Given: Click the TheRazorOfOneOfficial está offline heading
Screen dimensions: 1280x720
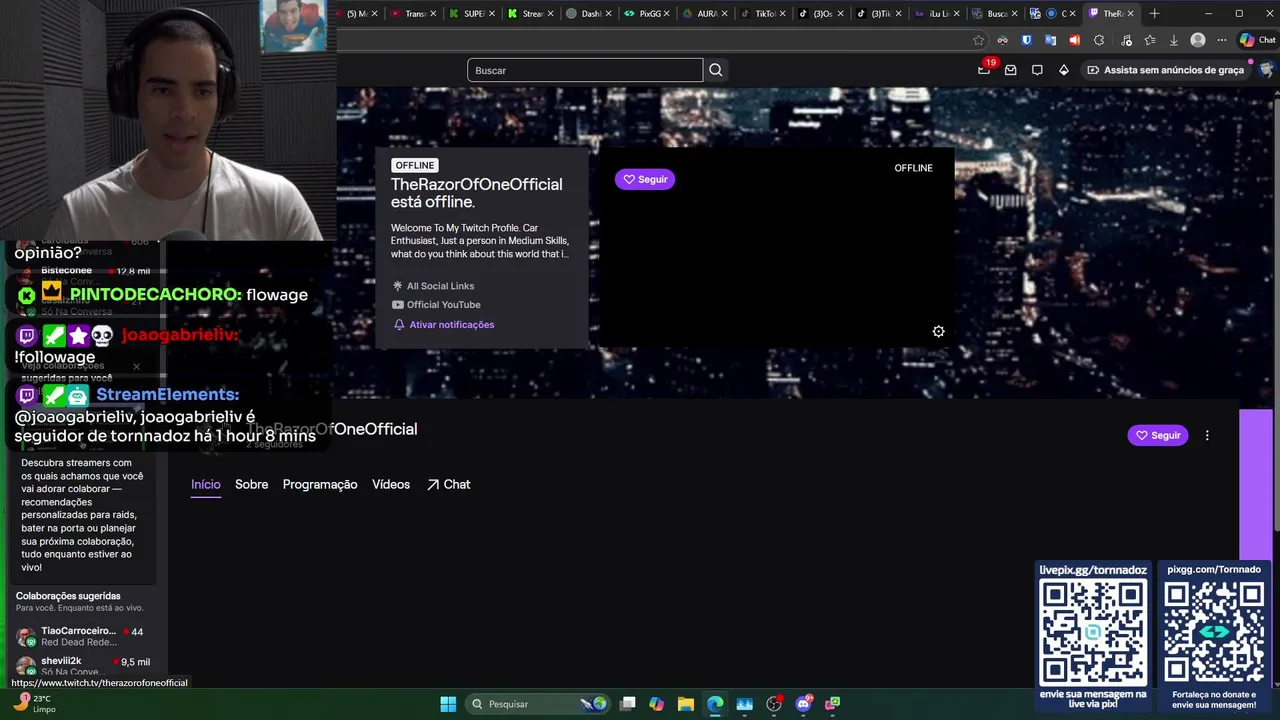Looking at the screenshot, I should coord(476,193).
